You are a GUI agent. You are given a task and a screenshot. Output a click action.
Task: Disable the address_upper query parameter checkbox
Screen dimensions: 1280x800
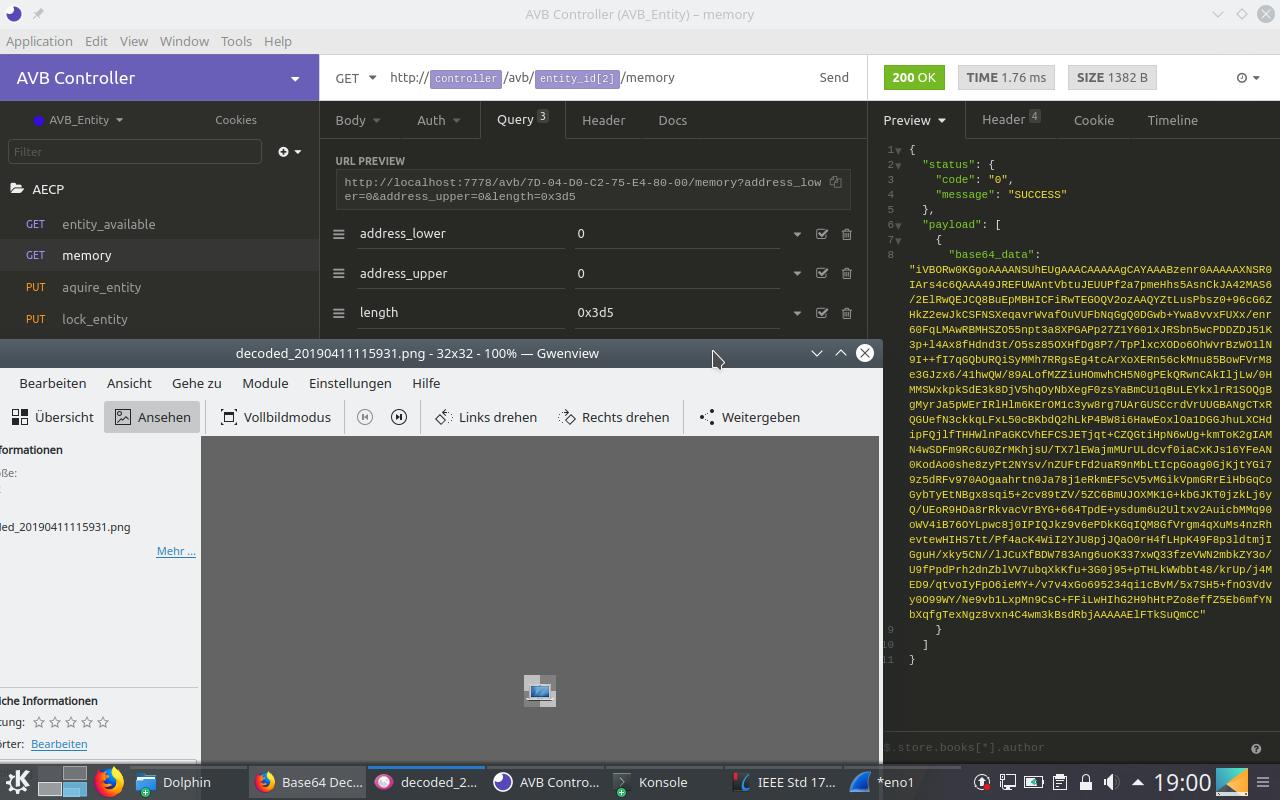pyautogui.click(x=821, y=273)
